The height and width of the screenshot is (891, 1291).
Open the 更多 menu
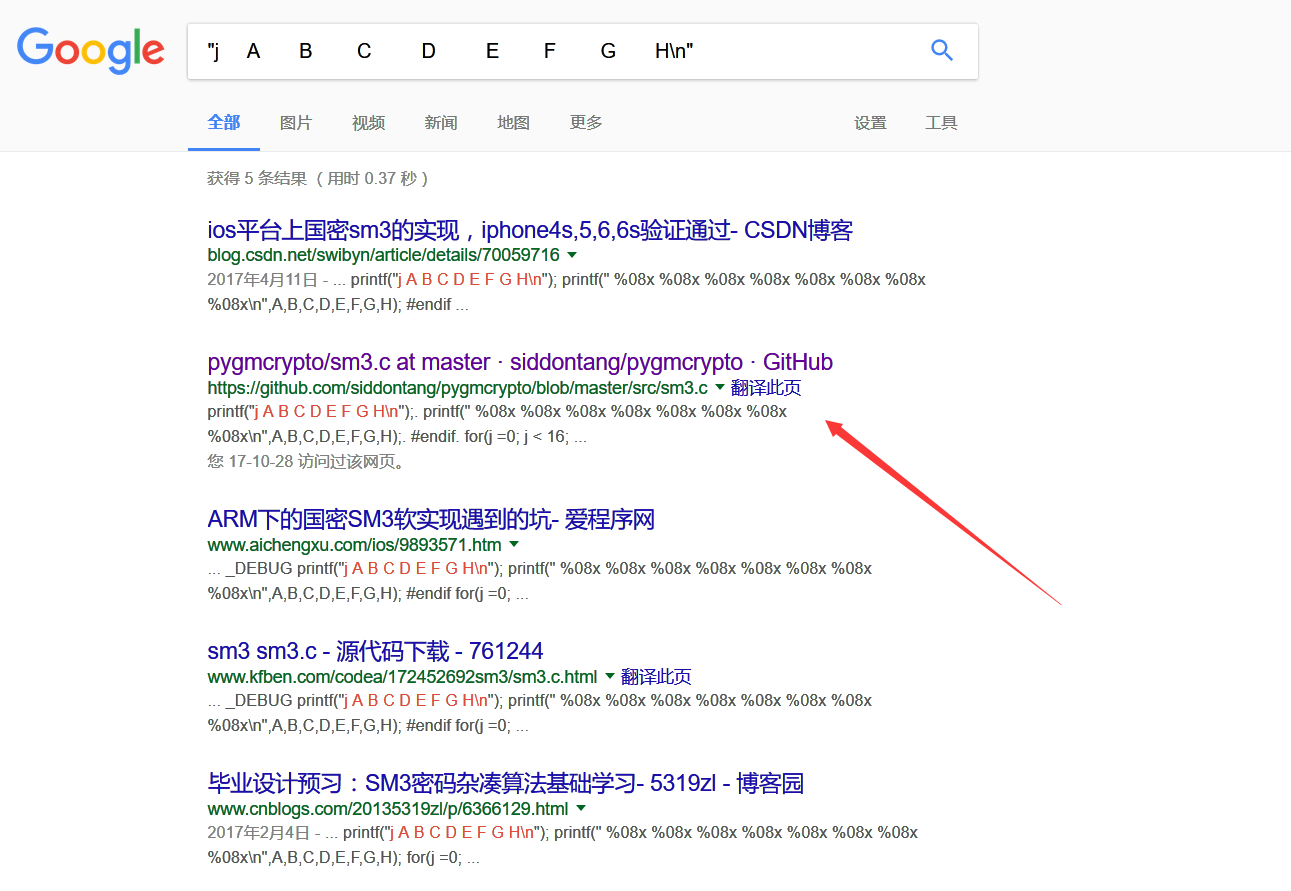(586, 123)
